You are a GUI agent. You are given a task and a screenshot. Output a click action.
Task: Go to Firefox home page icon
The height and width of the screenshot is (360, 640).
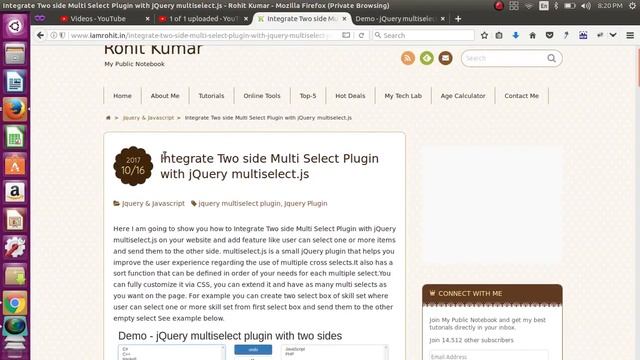pyautogui.click(x=533, y=35)
